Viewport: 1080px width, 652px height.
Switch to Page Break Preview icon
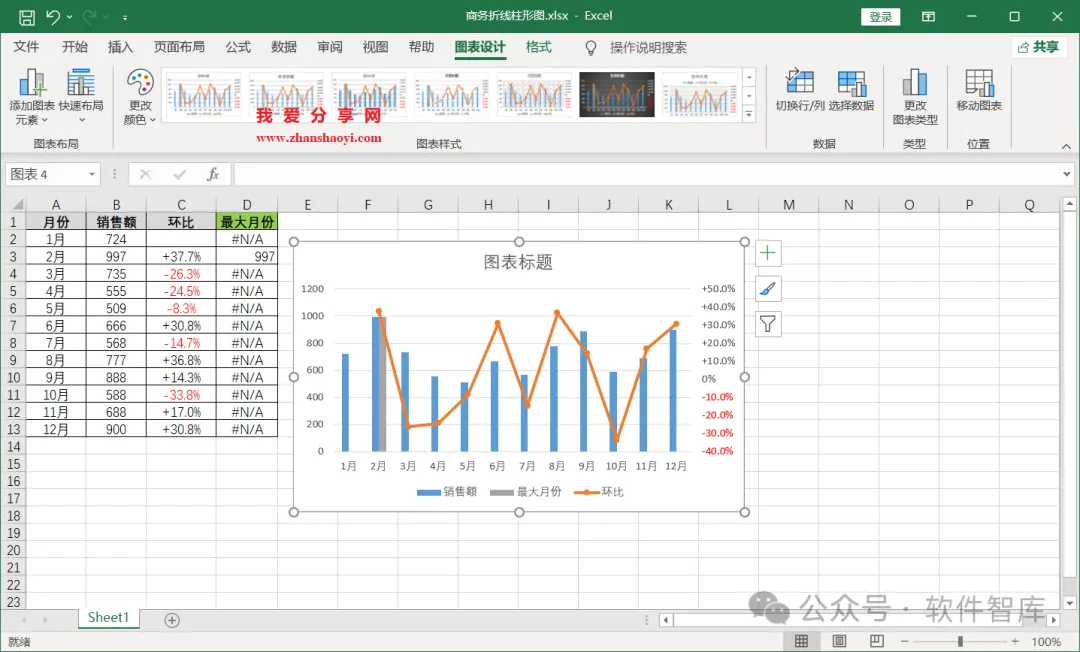pos(876,642)
